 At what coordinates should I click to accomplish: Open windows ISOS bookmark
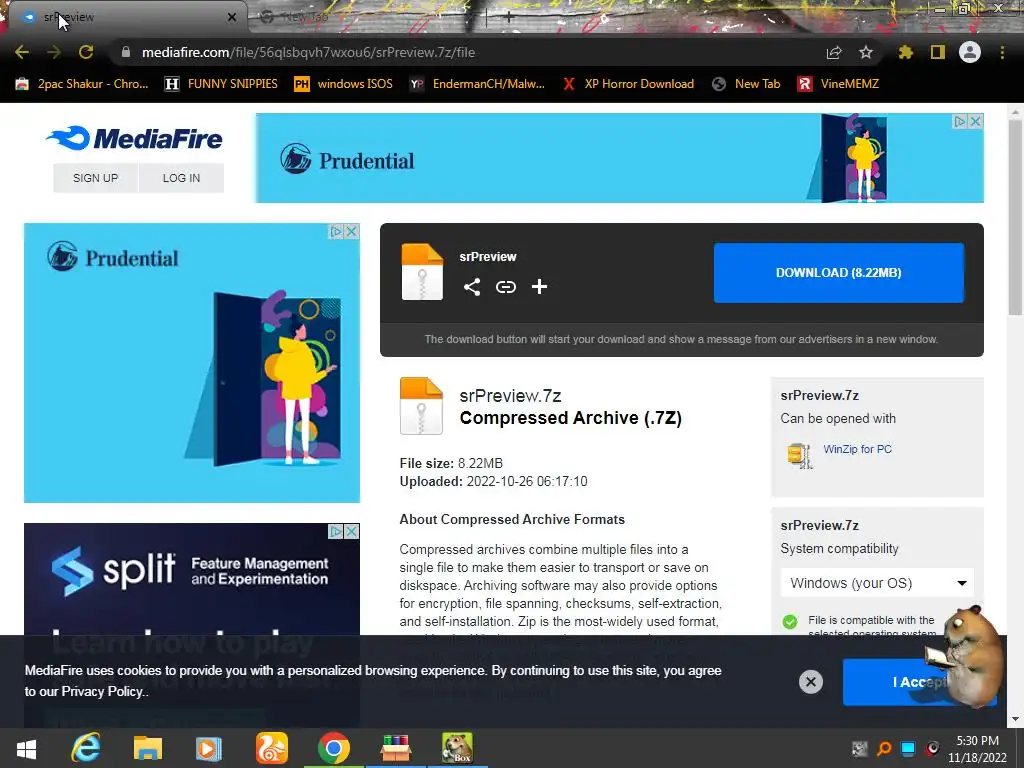tap(344, 84)
